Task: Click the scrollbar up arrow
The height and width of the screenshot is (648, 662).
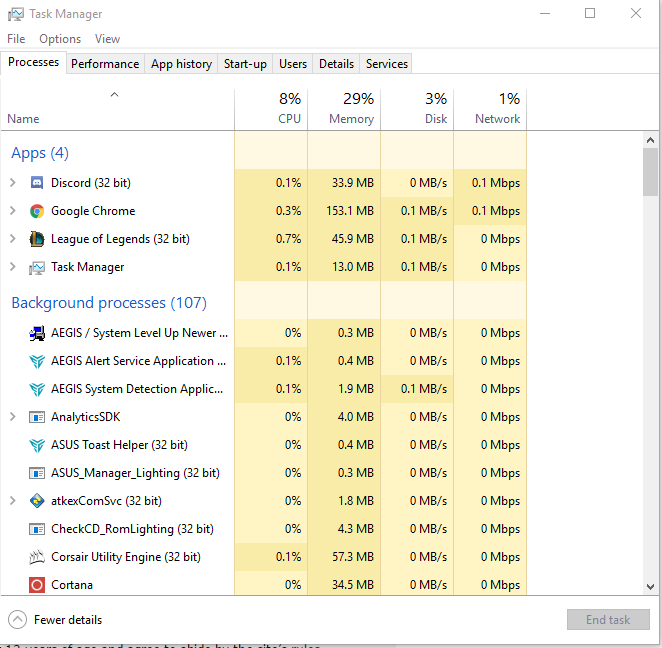Action: tap(650, 140)
